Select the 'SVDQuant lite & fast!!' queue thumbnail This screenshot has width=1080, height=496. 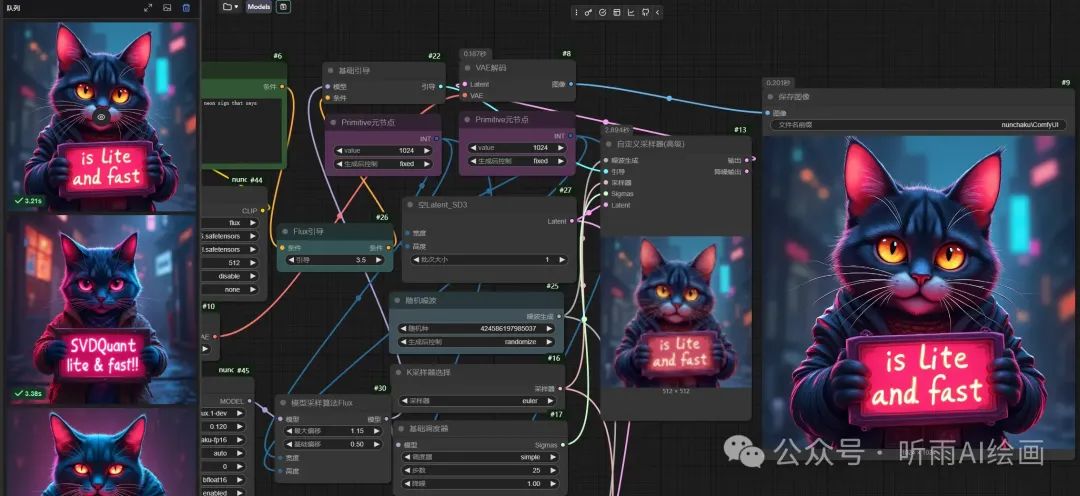[101, 309]
